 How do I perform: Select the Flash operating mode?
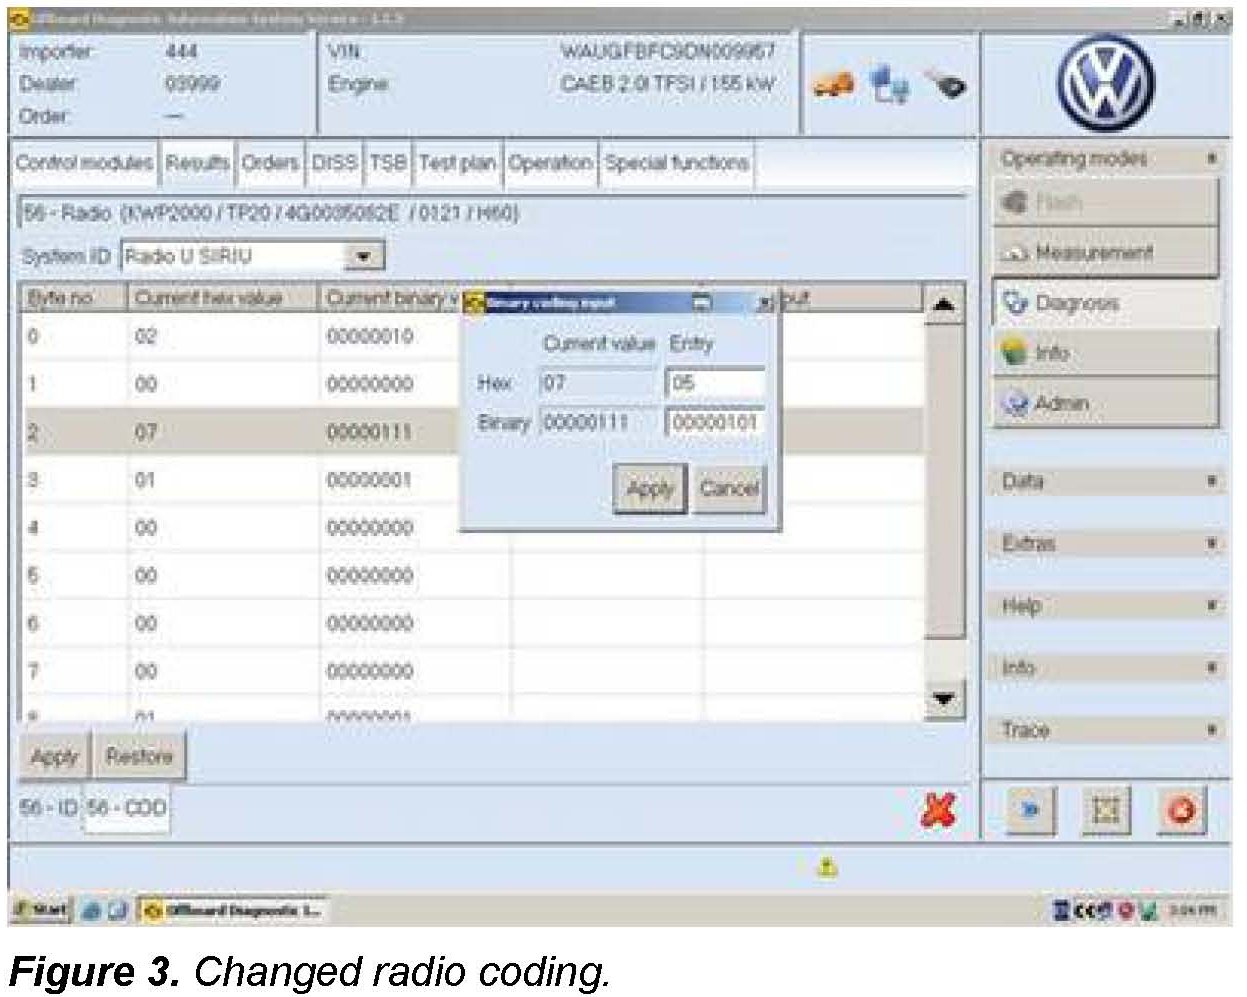pyautogui.click(x=1106, y=203)
